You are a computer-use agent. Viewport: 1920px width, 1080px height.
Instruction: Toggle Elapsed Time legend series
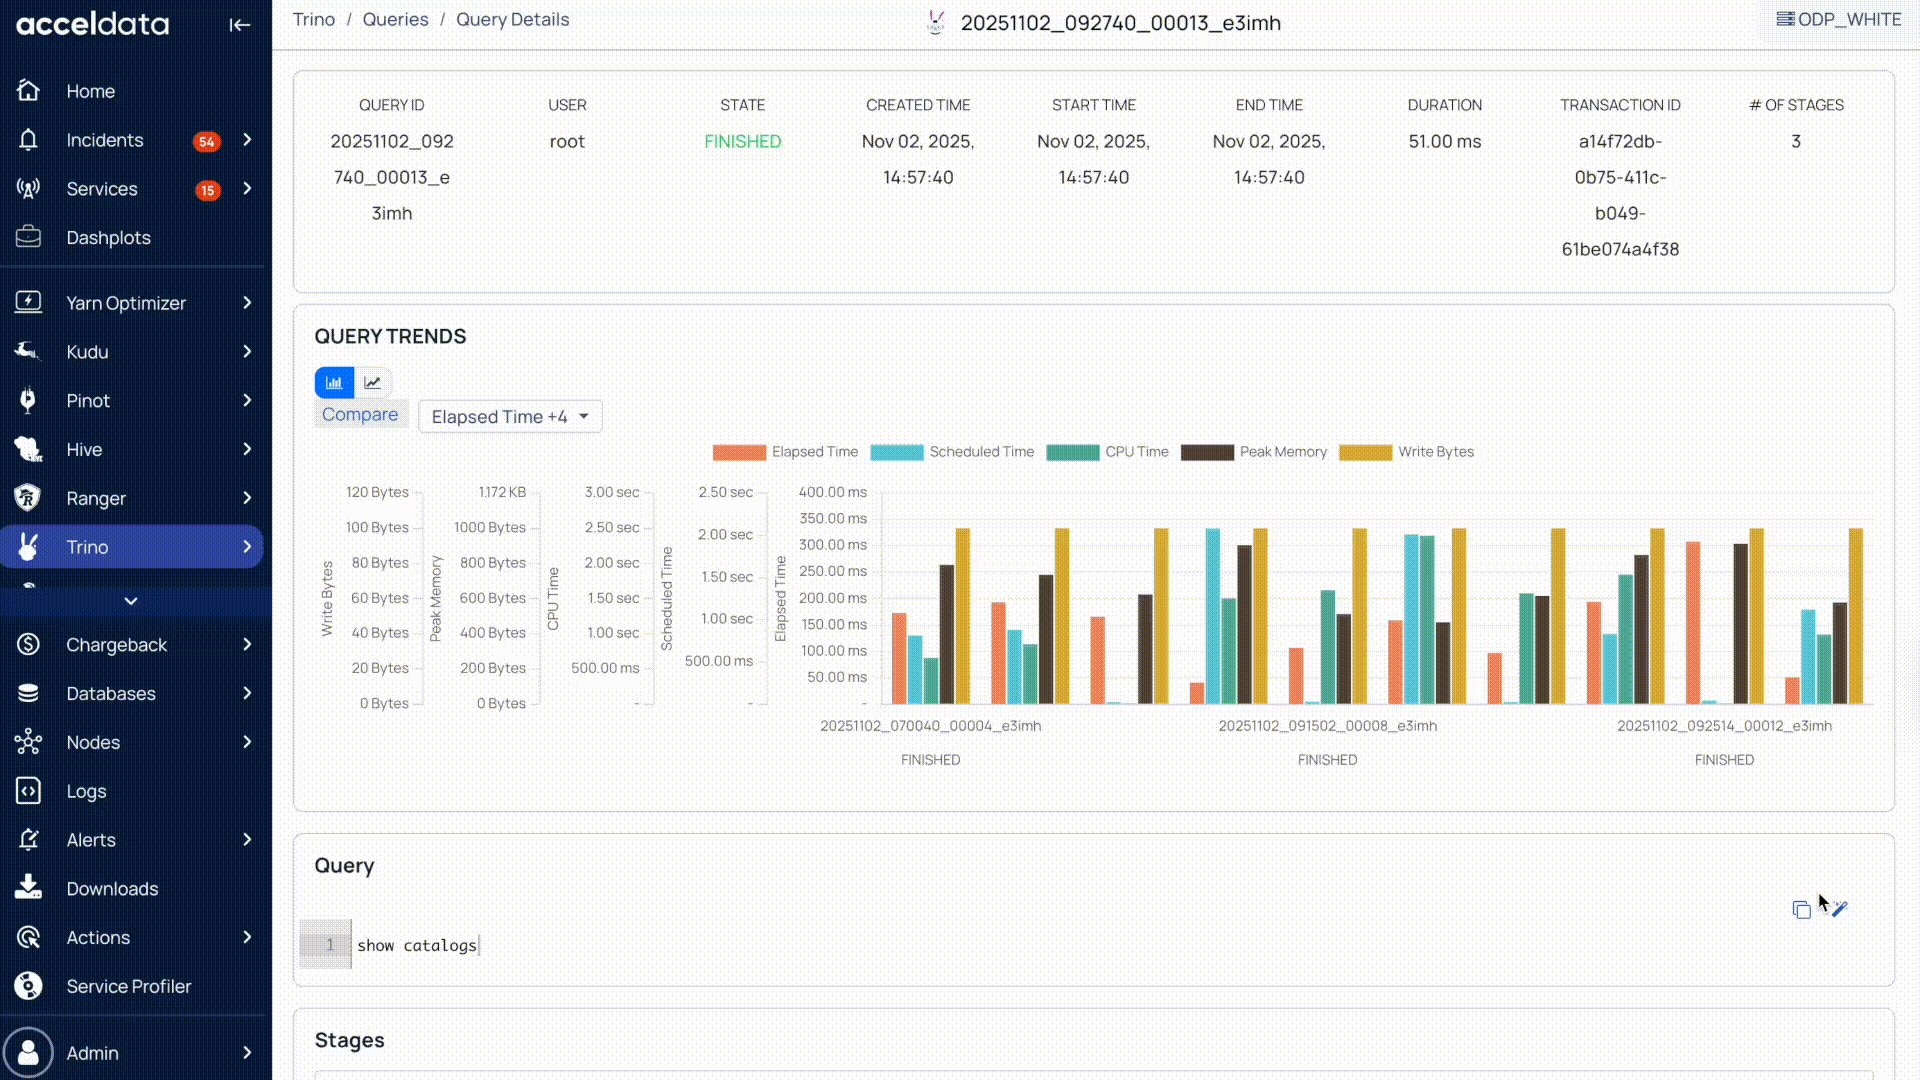coord(813,452)
